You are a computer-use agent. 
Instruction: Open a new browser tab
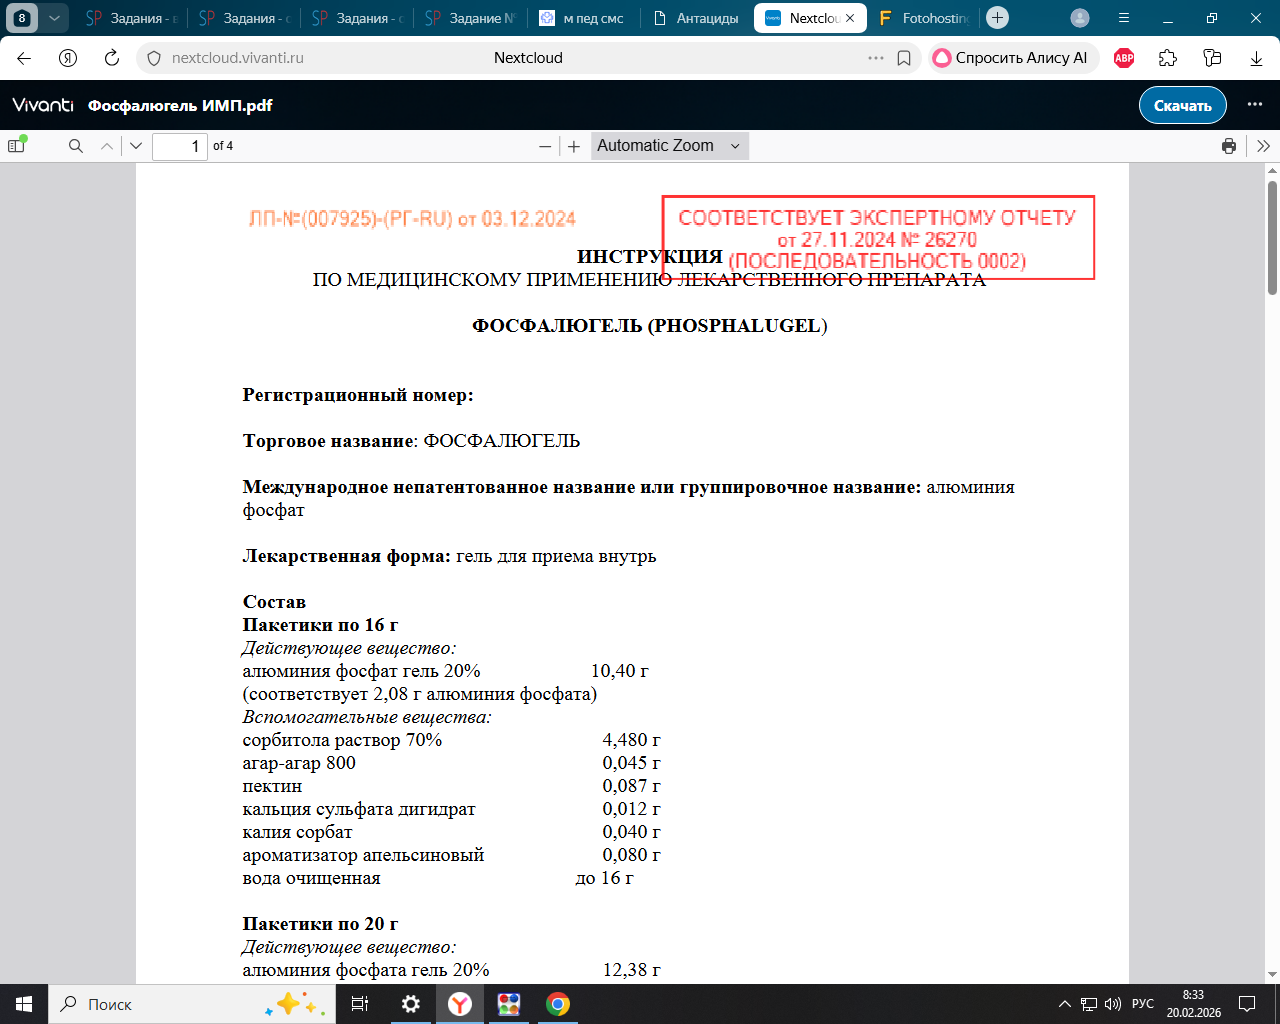(x=997, y=18)
